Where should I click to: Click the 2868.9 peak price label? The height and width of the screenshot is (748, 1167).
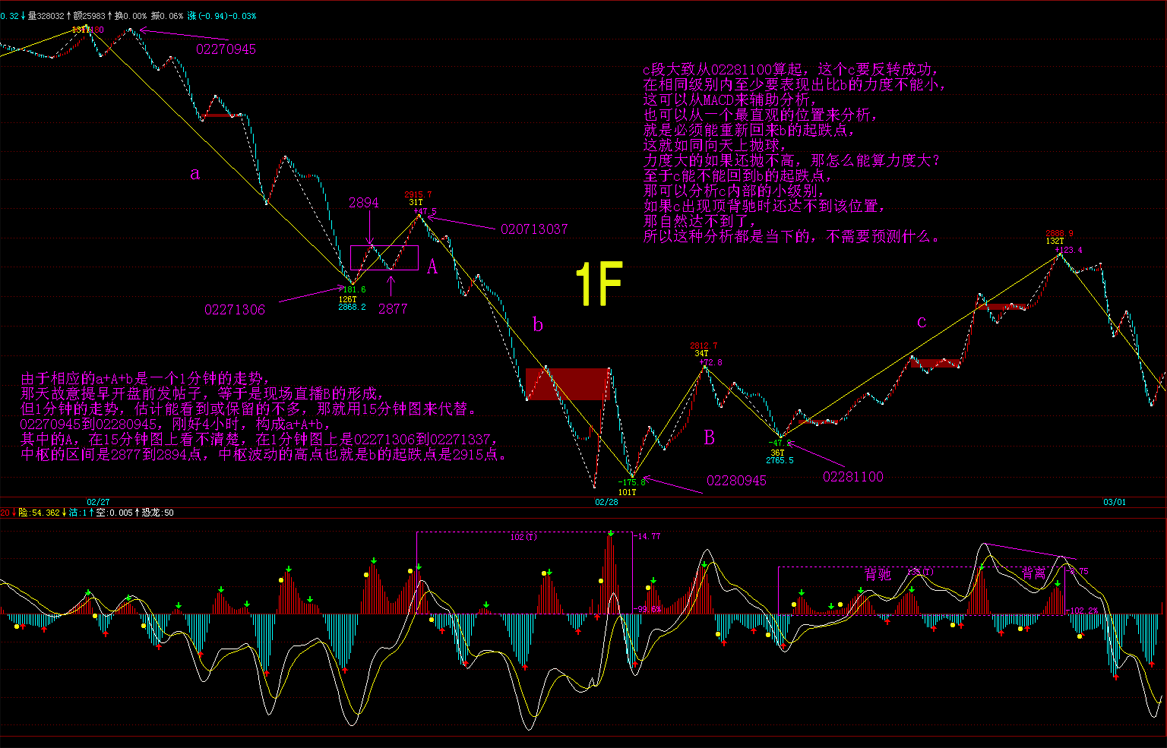(1059, 233)
